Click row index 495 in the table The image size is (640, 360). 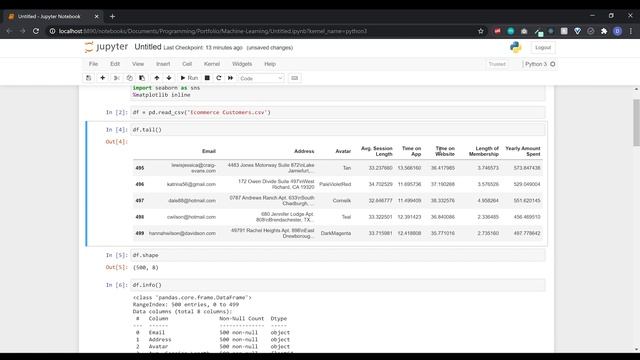pos(140,168)
